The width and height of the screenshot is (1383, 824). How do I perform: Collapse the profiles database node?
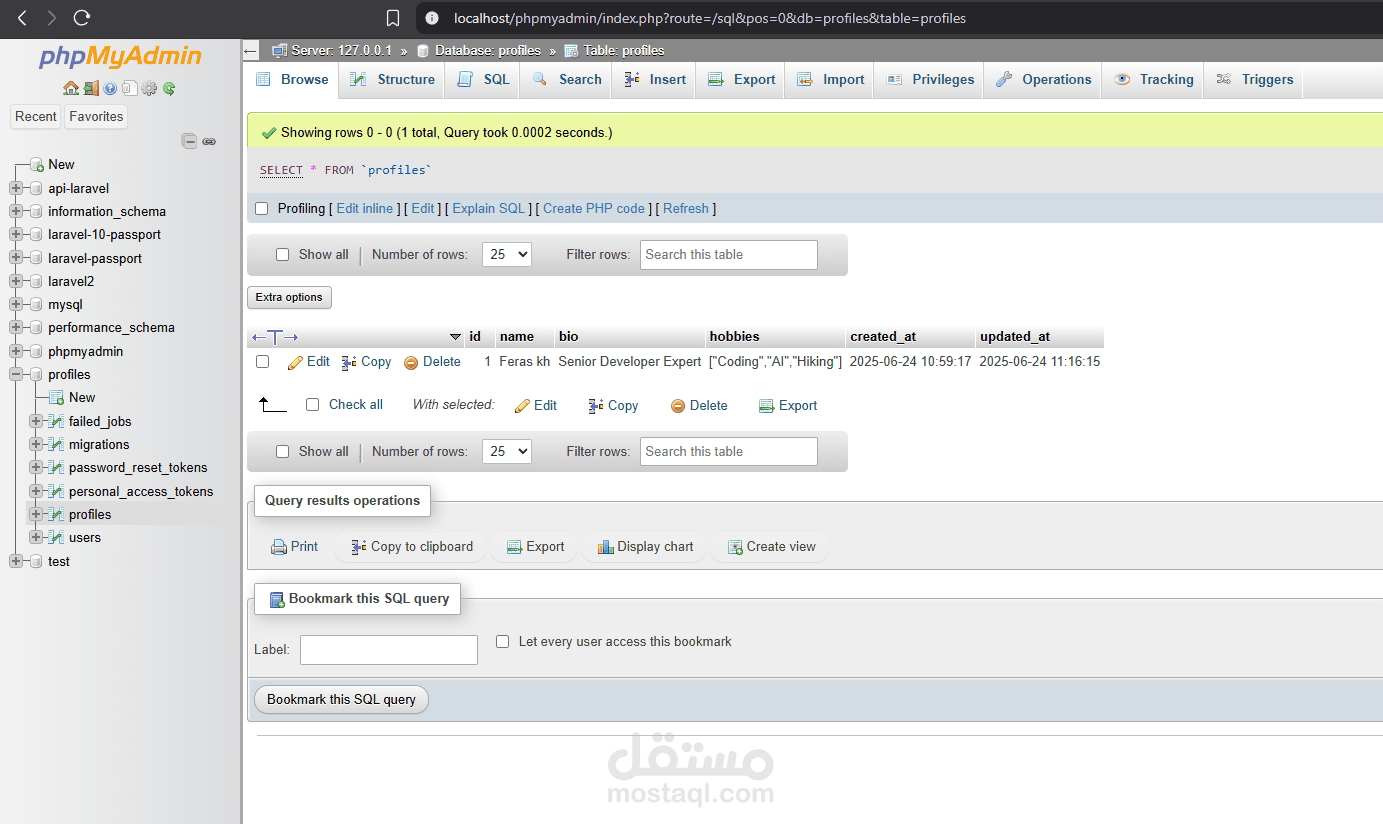(x=15, y=374)
